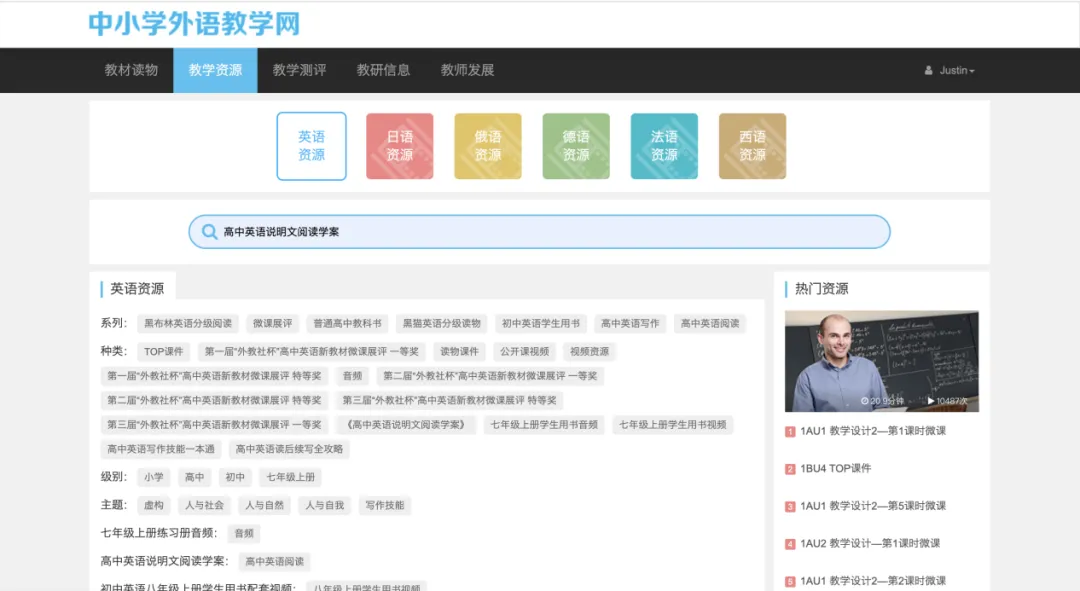The image size is (1080, 591).
Task: Choose the tan 西语资源 tile
Action: tap(752, 146)
